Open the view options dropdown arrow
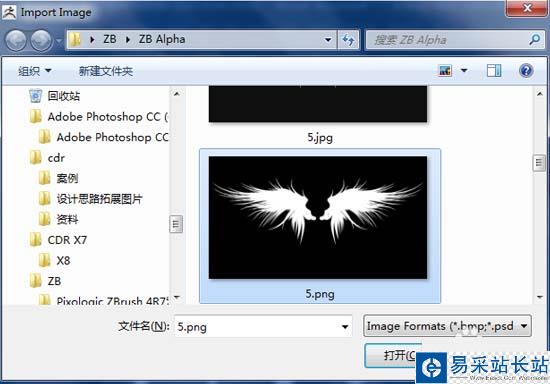Viewport: 550px width, 384px height. tap(464, 70)
